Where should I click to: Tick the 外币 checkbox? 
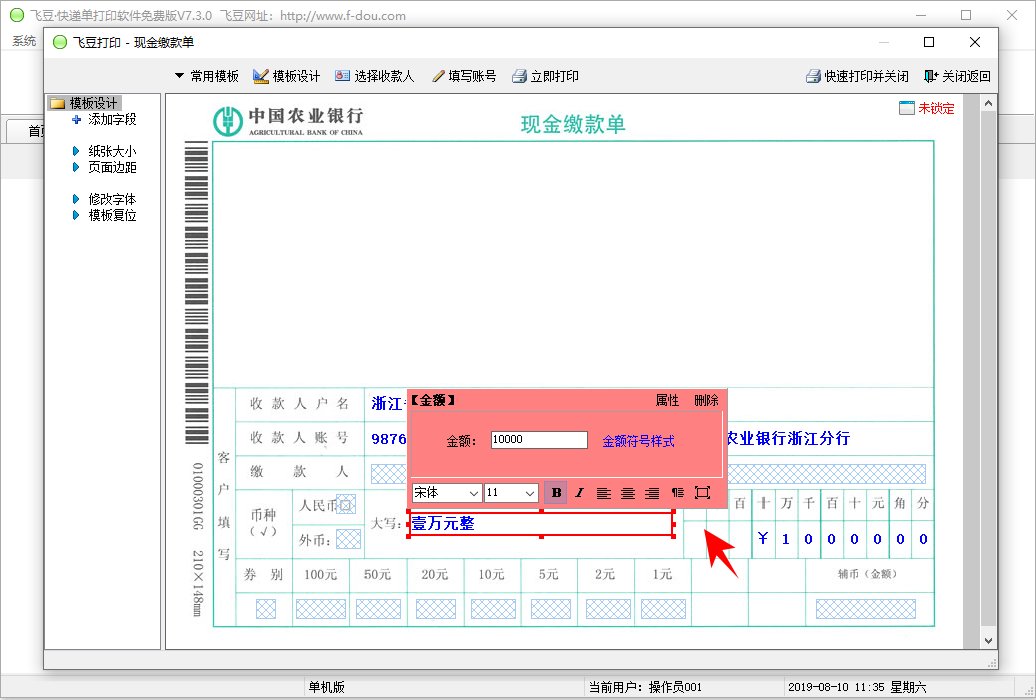coord(348,539)
